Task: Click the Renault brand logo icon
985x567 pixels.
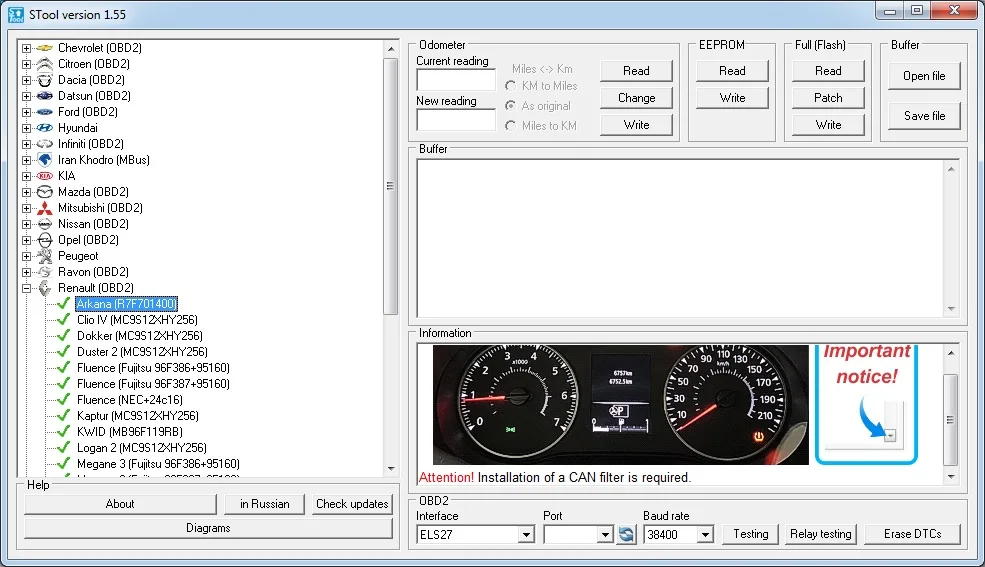Action: click(x=44, y=288)
